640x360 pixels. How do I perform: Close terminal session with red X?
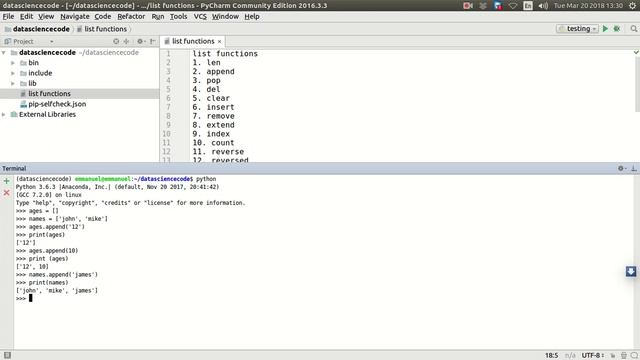click(x=7, y=192)
